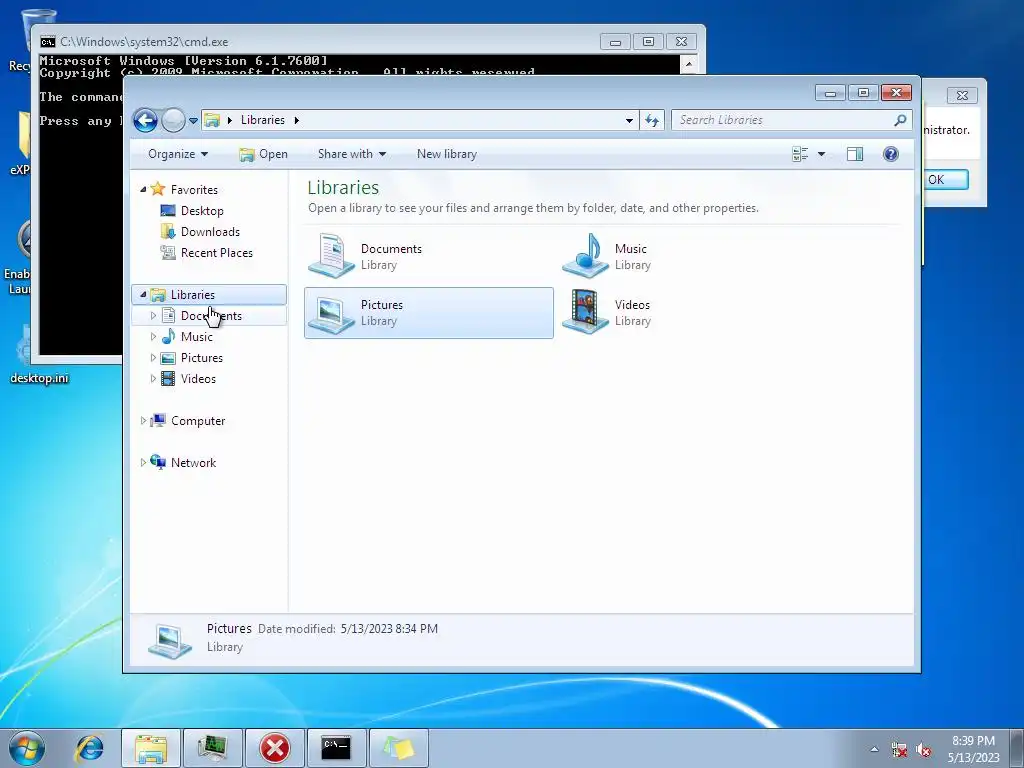Image resolution: width=1024 pixels, height=768 pixels.
Task: Click OK in the background dialog
Action: 946,180
